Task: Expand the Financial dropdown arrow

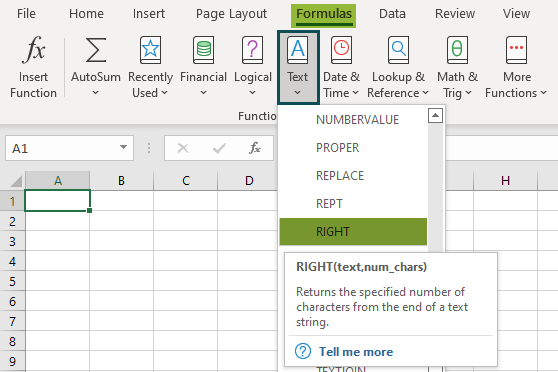Action: (203, 93)
